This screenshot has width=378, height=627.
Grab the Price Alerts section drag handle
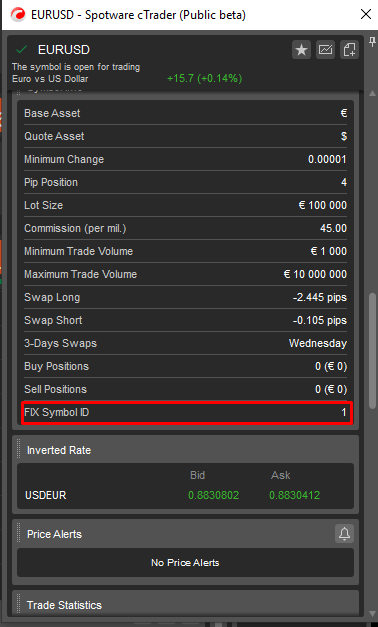19,533
